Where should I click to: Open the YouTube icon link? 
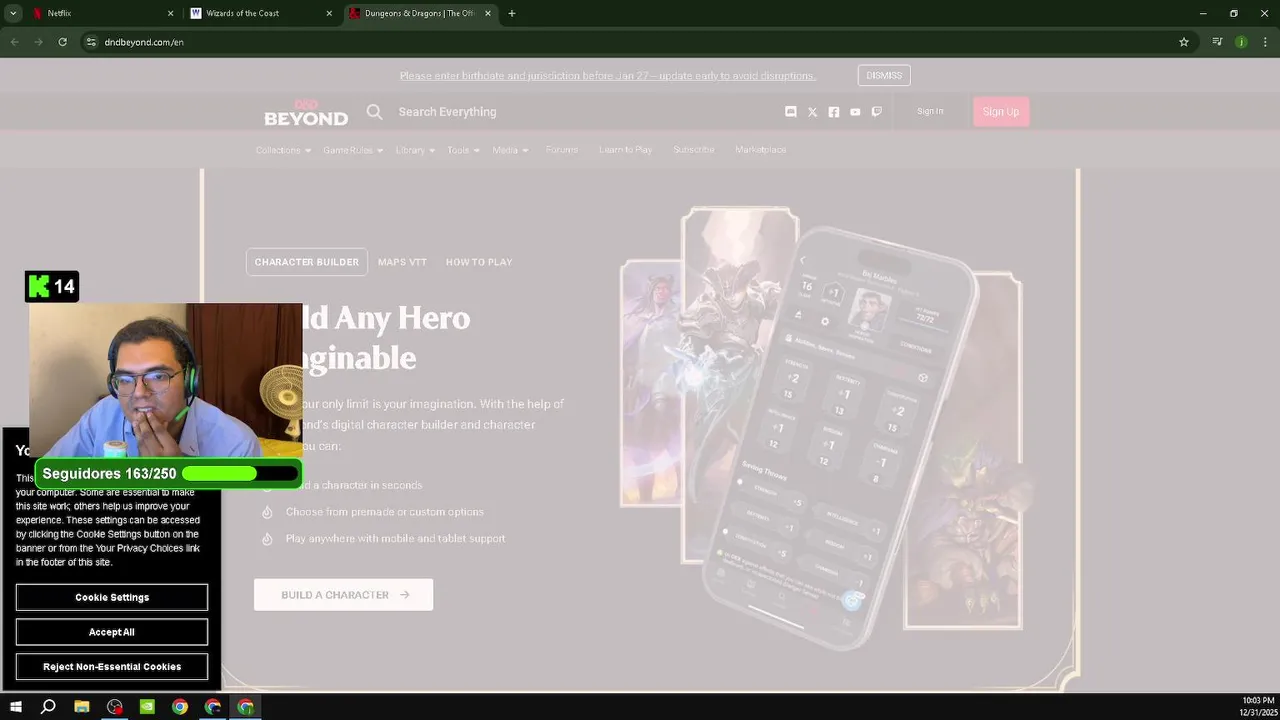[x=855, y=112]
